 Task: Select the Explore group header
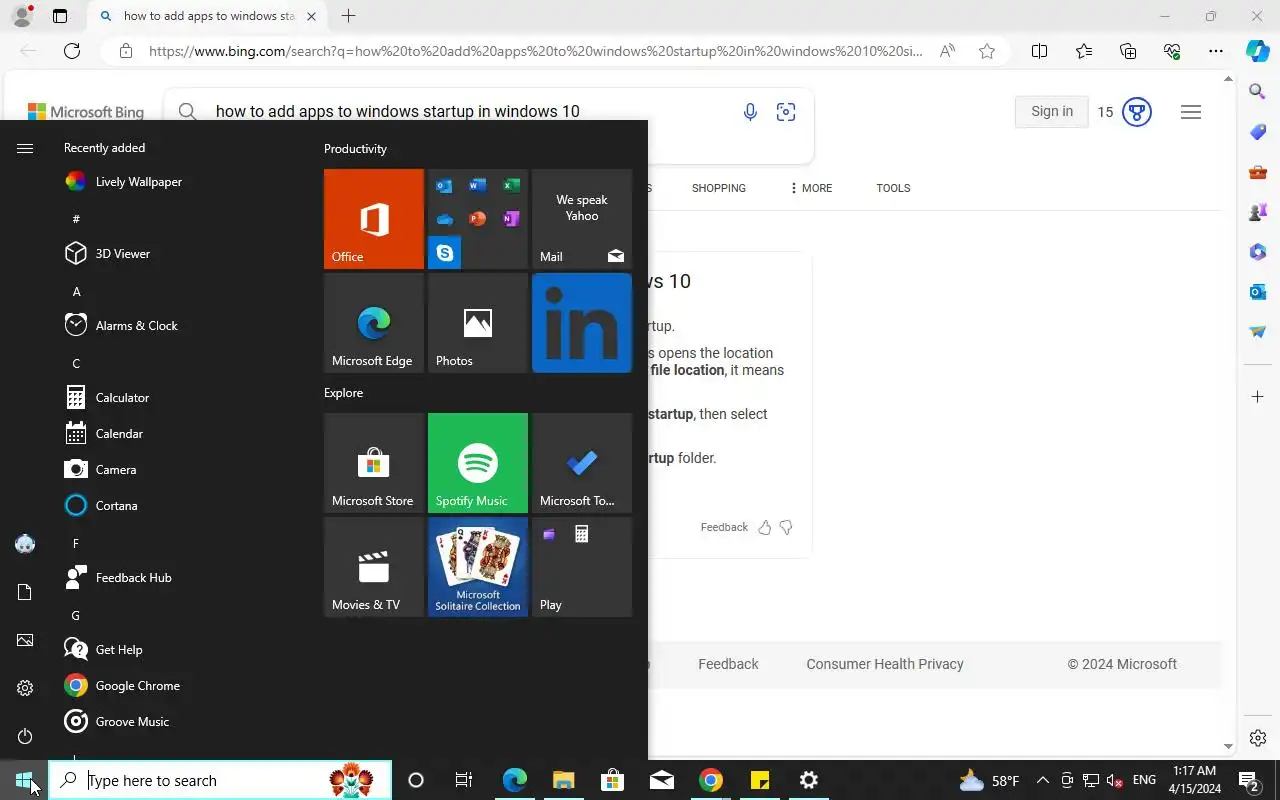pyautogui.click(x=343, y=393)
